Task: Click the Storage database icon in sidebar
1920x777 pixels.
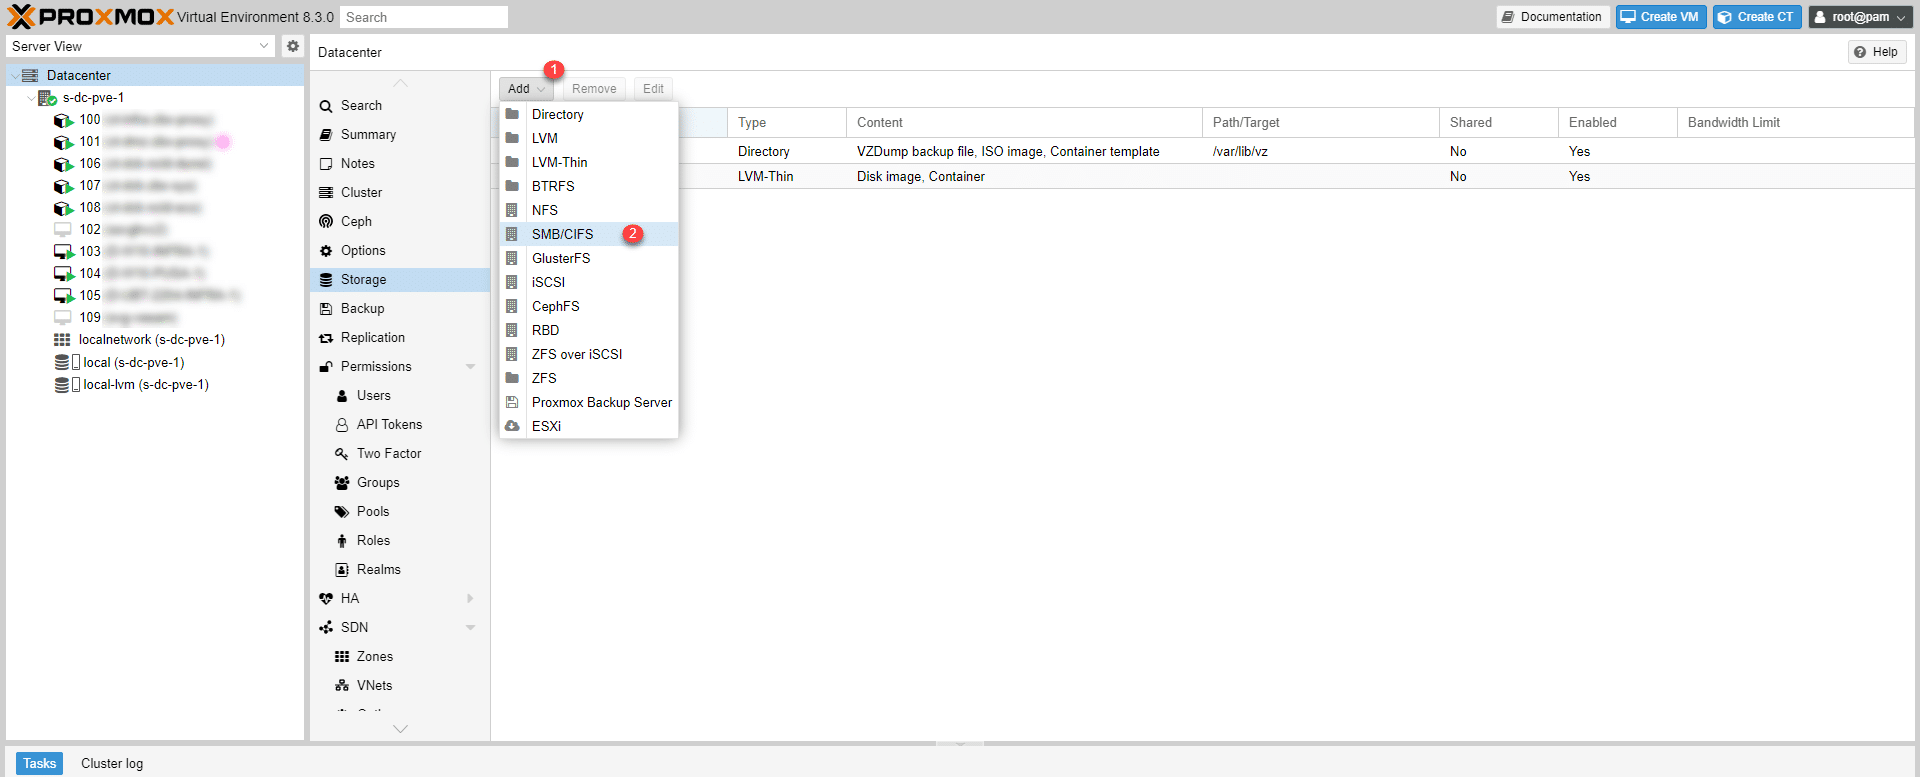Action: [x=326, y=280]
